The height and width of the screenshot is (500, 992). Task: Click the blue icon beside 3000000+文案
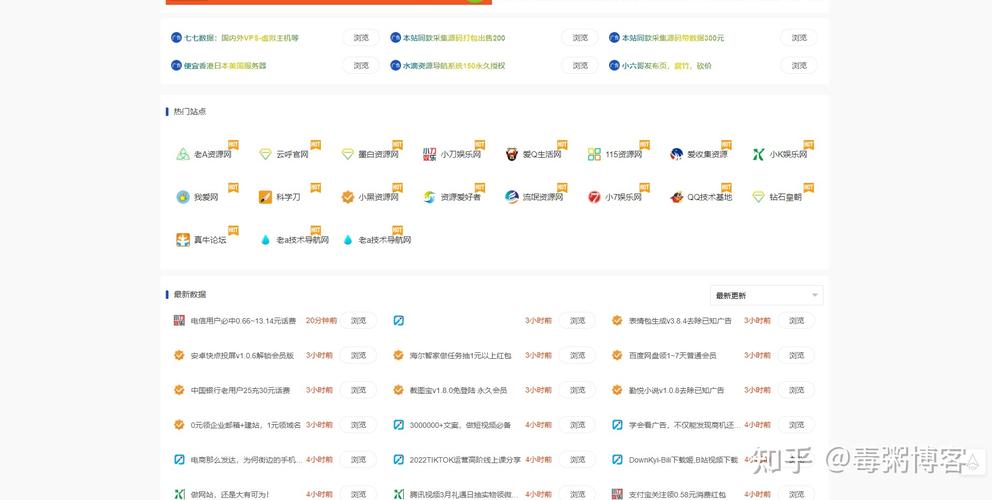(x=398, y=425)
